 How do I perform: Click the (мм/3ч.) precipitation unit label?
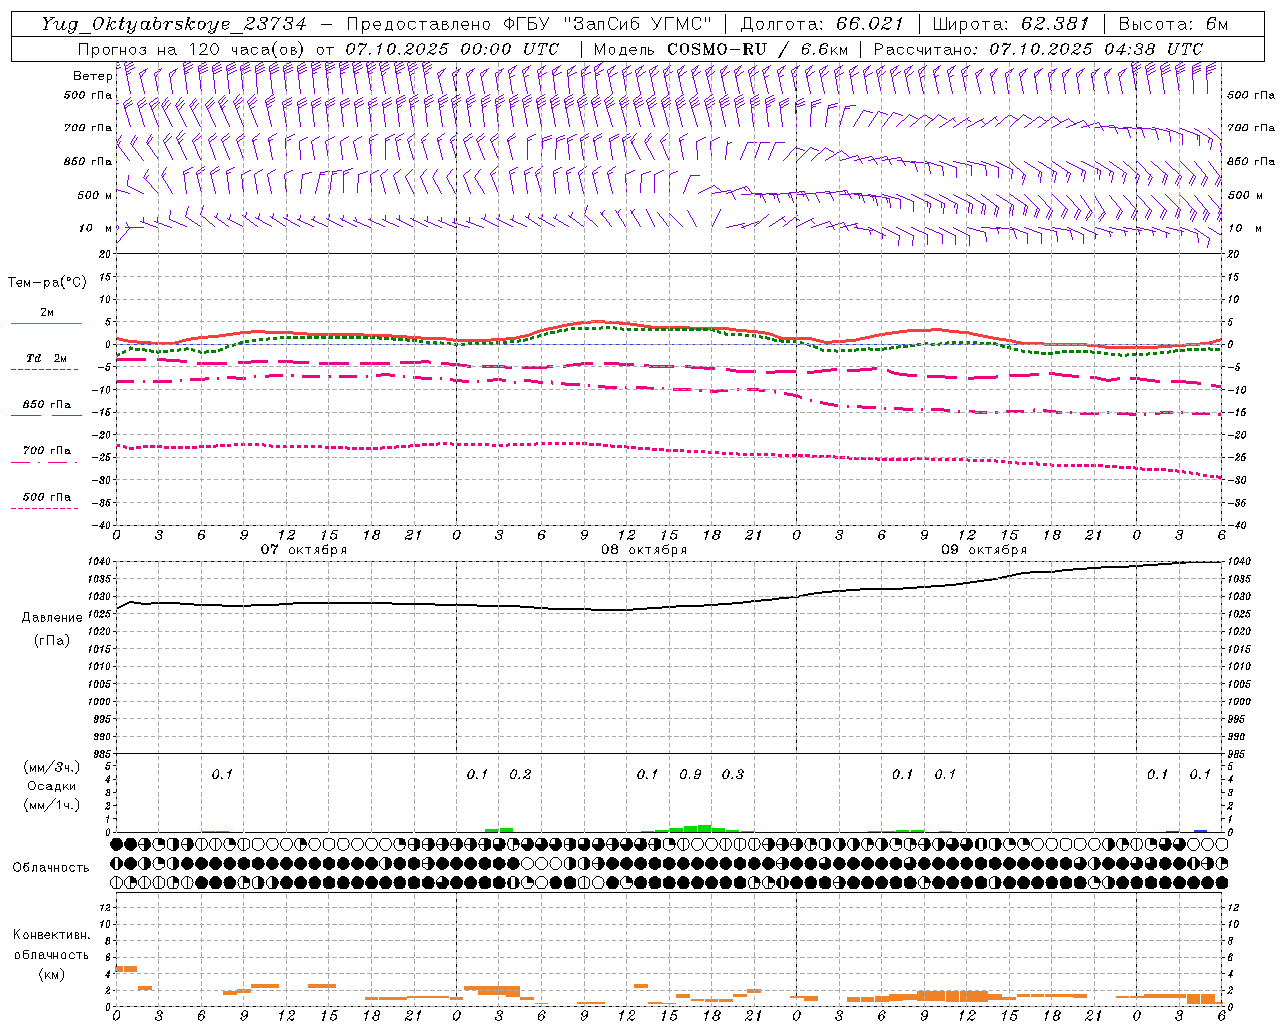tap(52, 767)
